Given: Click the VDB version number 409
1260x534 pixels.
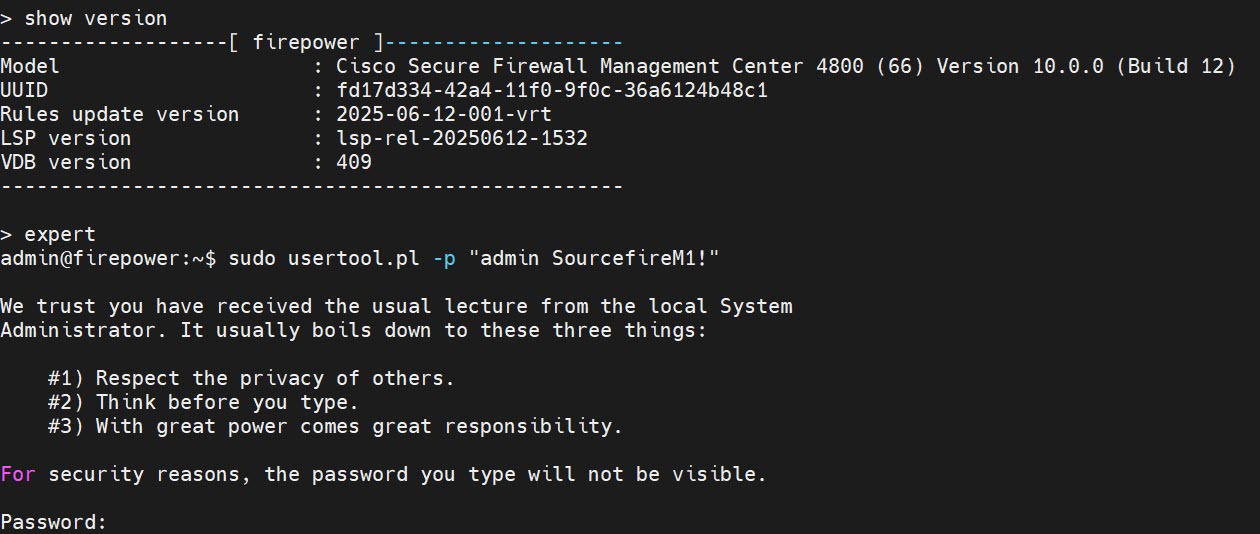Looking at the screenshot, I should [x=353, y=162].
